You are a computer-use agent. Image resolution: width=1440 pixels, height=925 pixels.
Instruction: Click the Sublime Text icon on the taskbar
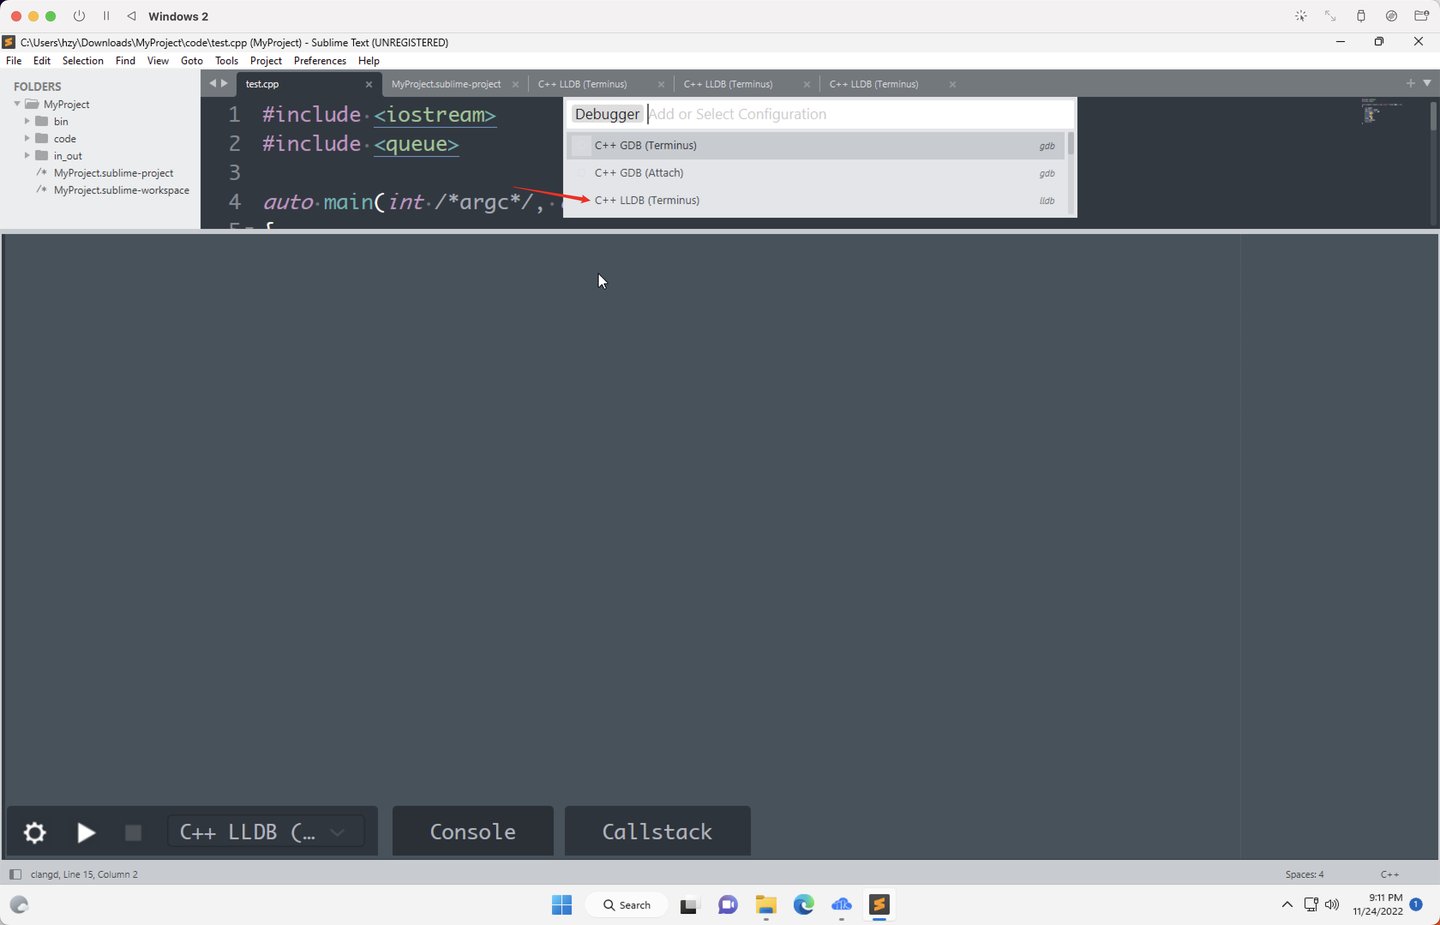(x=879, y=905)
